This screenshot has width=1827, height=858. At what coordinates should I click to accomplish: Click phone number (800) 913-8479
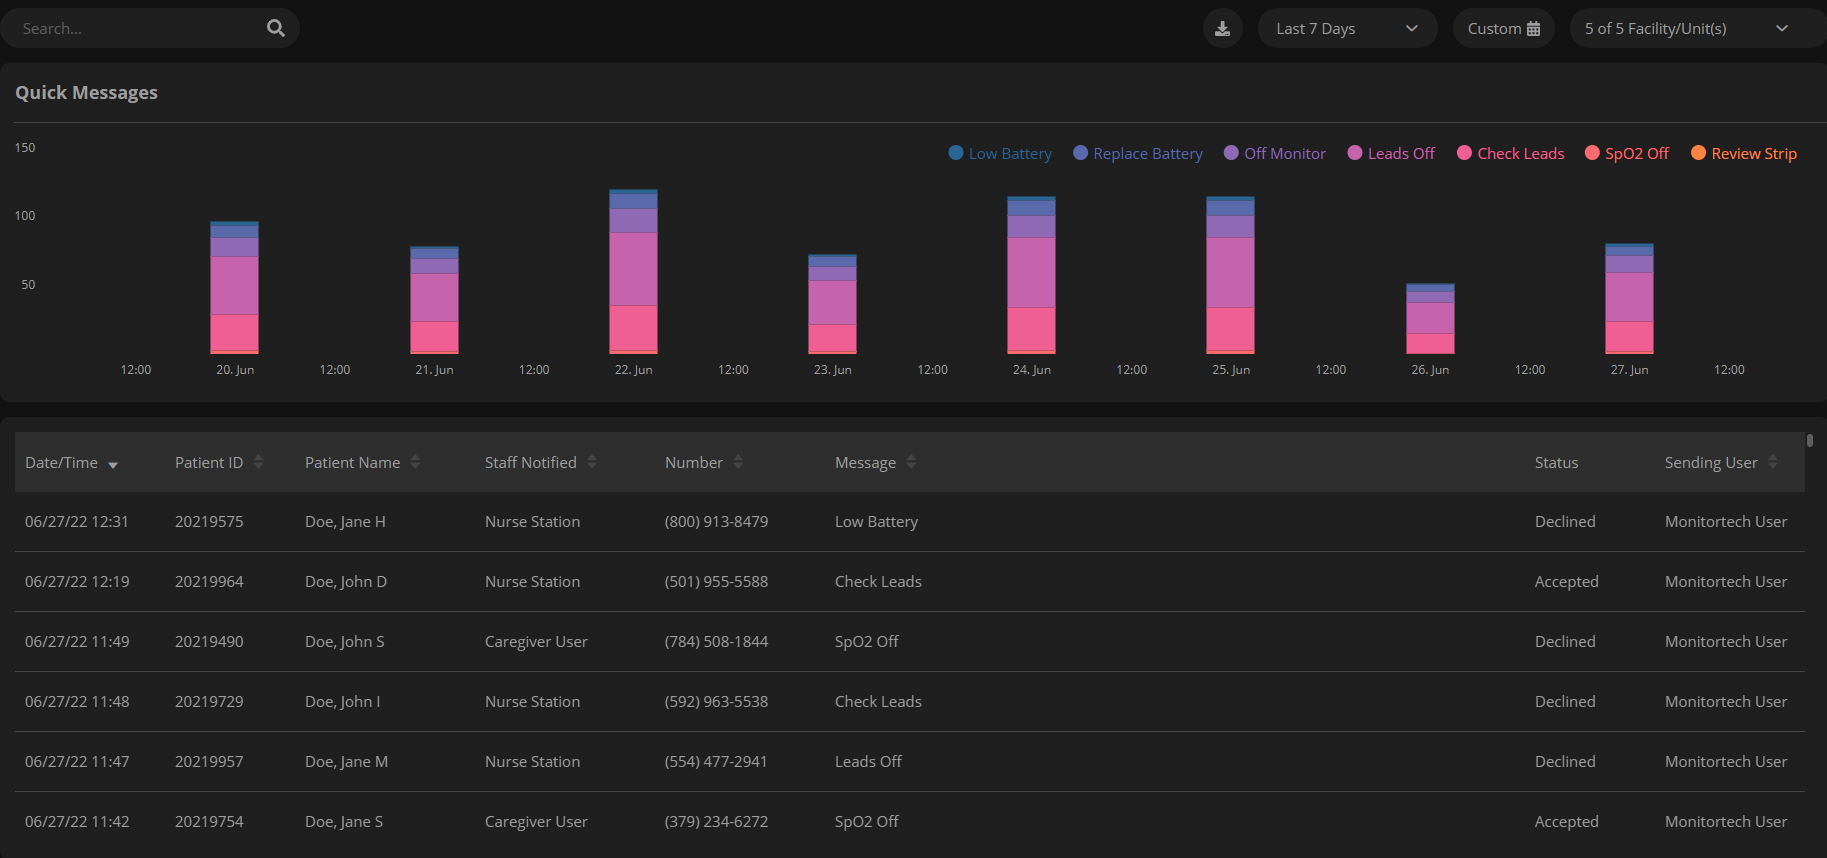(x=717, y=521)
